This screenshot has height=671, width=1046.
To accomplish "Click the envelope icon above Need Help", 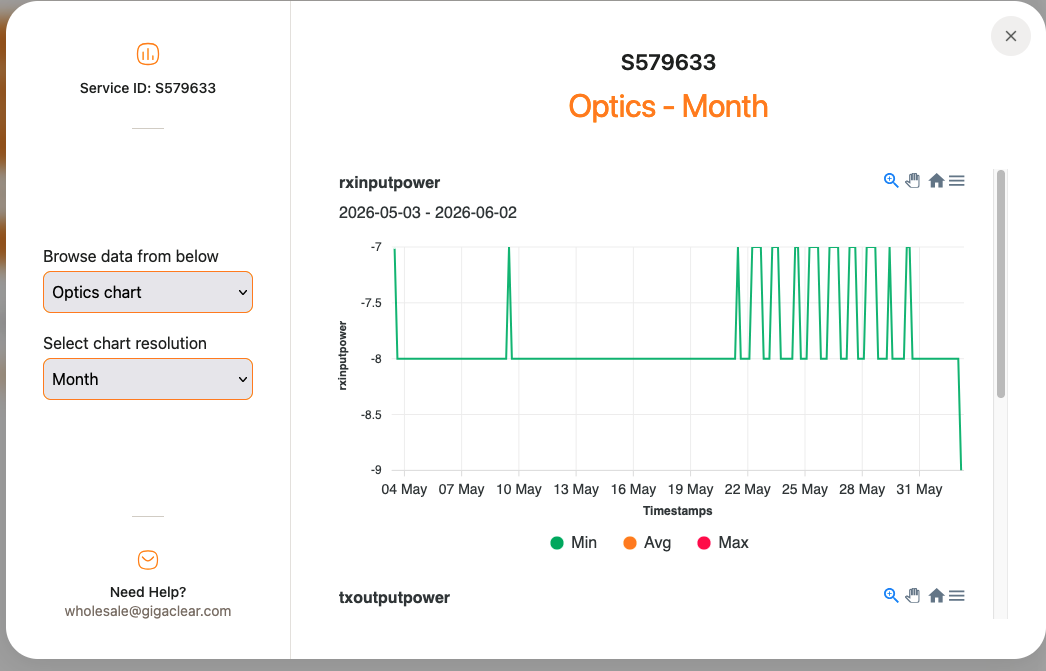I will [x=148, y=560].
